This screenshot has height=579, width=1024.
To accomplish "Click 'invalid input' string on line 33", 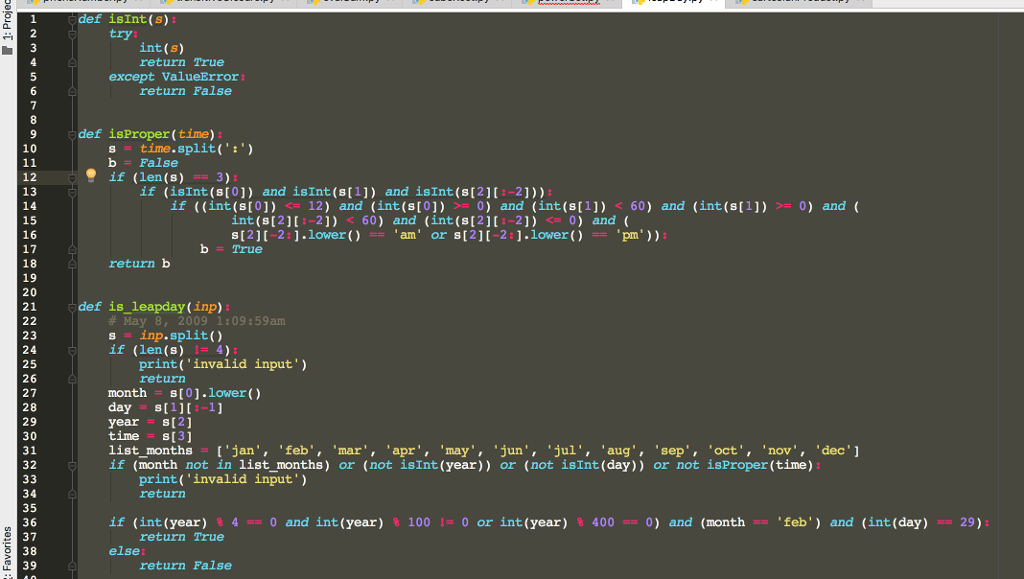I will tap(242, 479).
